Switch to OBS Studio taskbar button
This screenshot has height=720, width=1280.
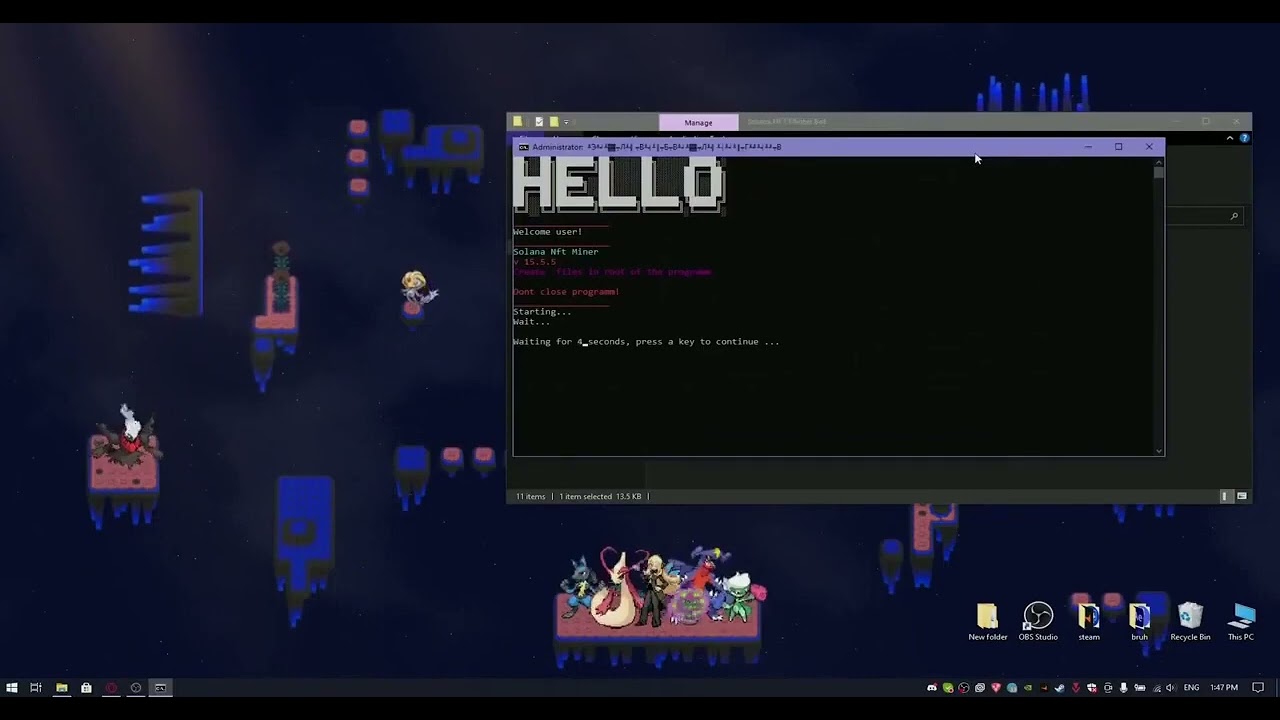point(136,687)
